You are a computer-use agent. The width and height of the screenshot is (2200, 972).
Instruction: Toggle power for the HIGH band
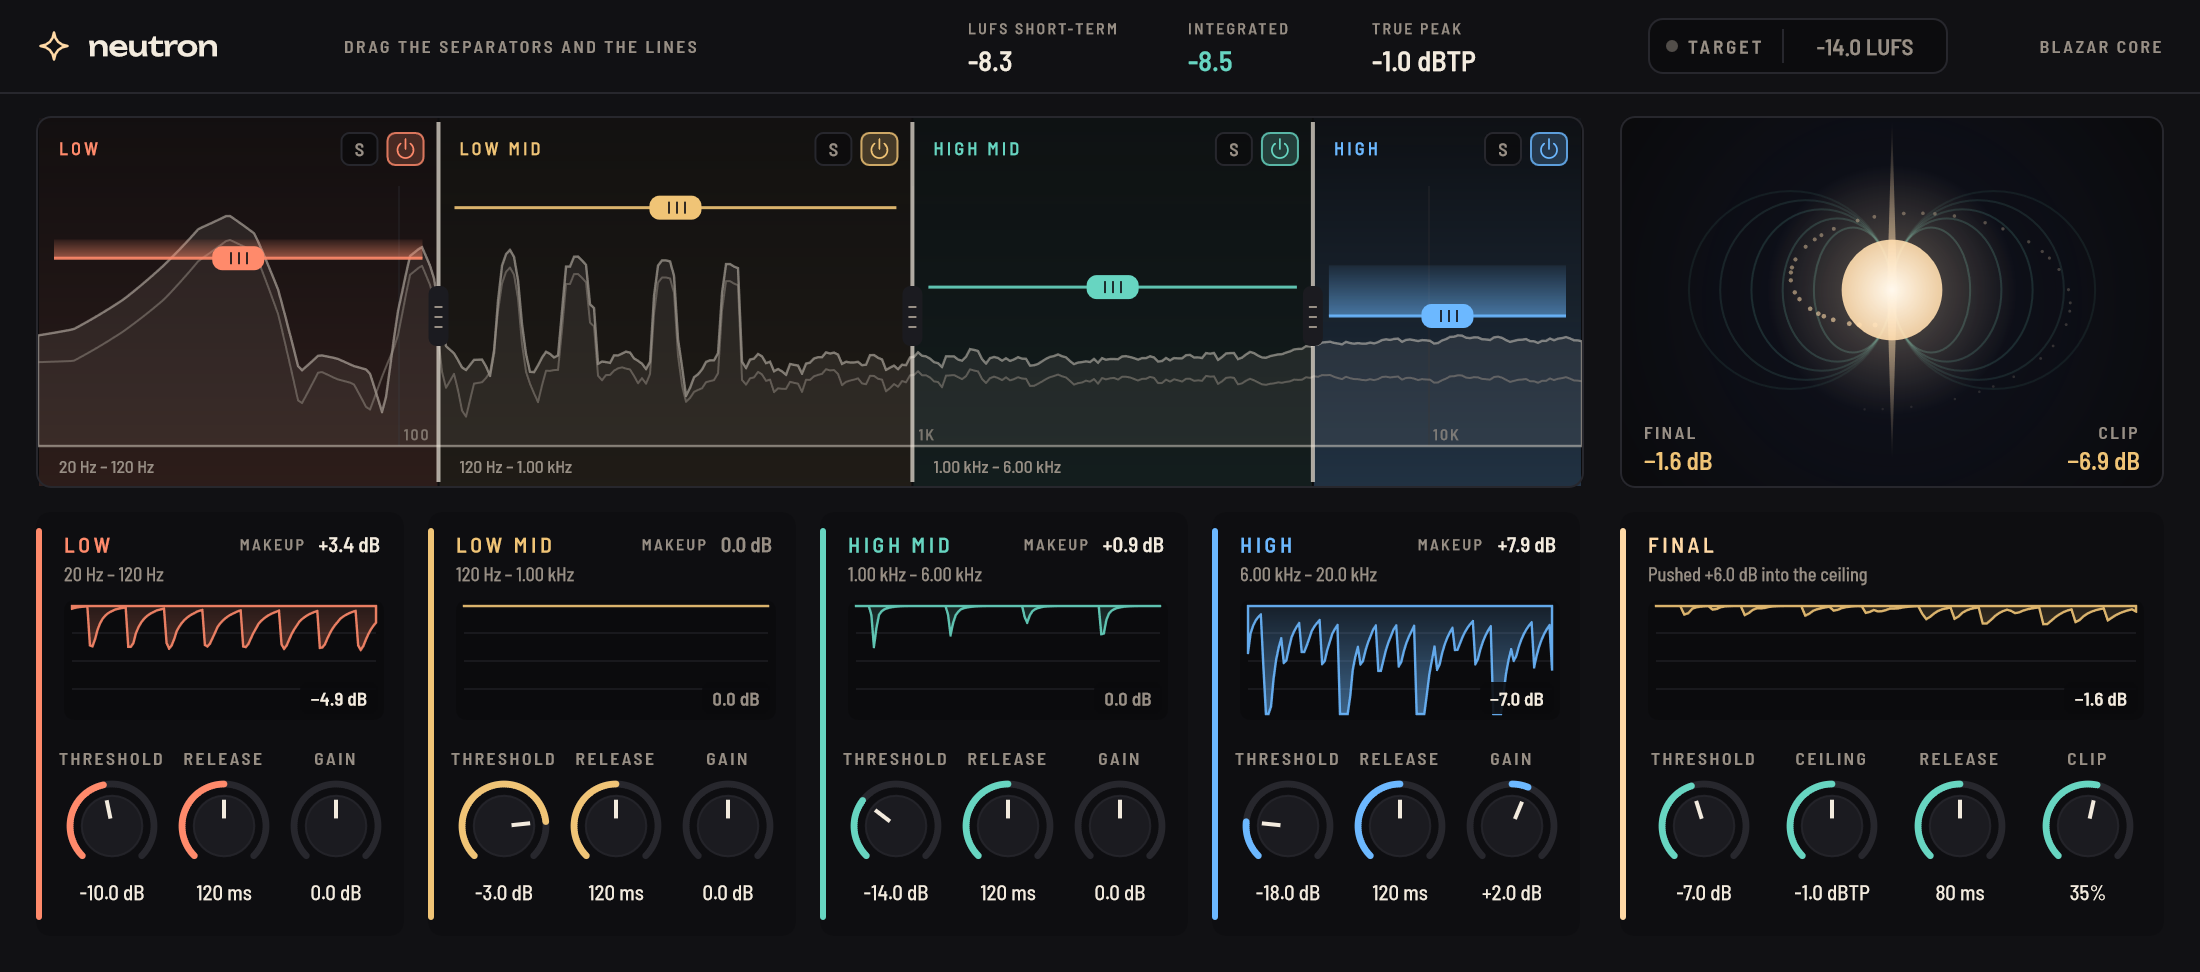point(1549,149)
